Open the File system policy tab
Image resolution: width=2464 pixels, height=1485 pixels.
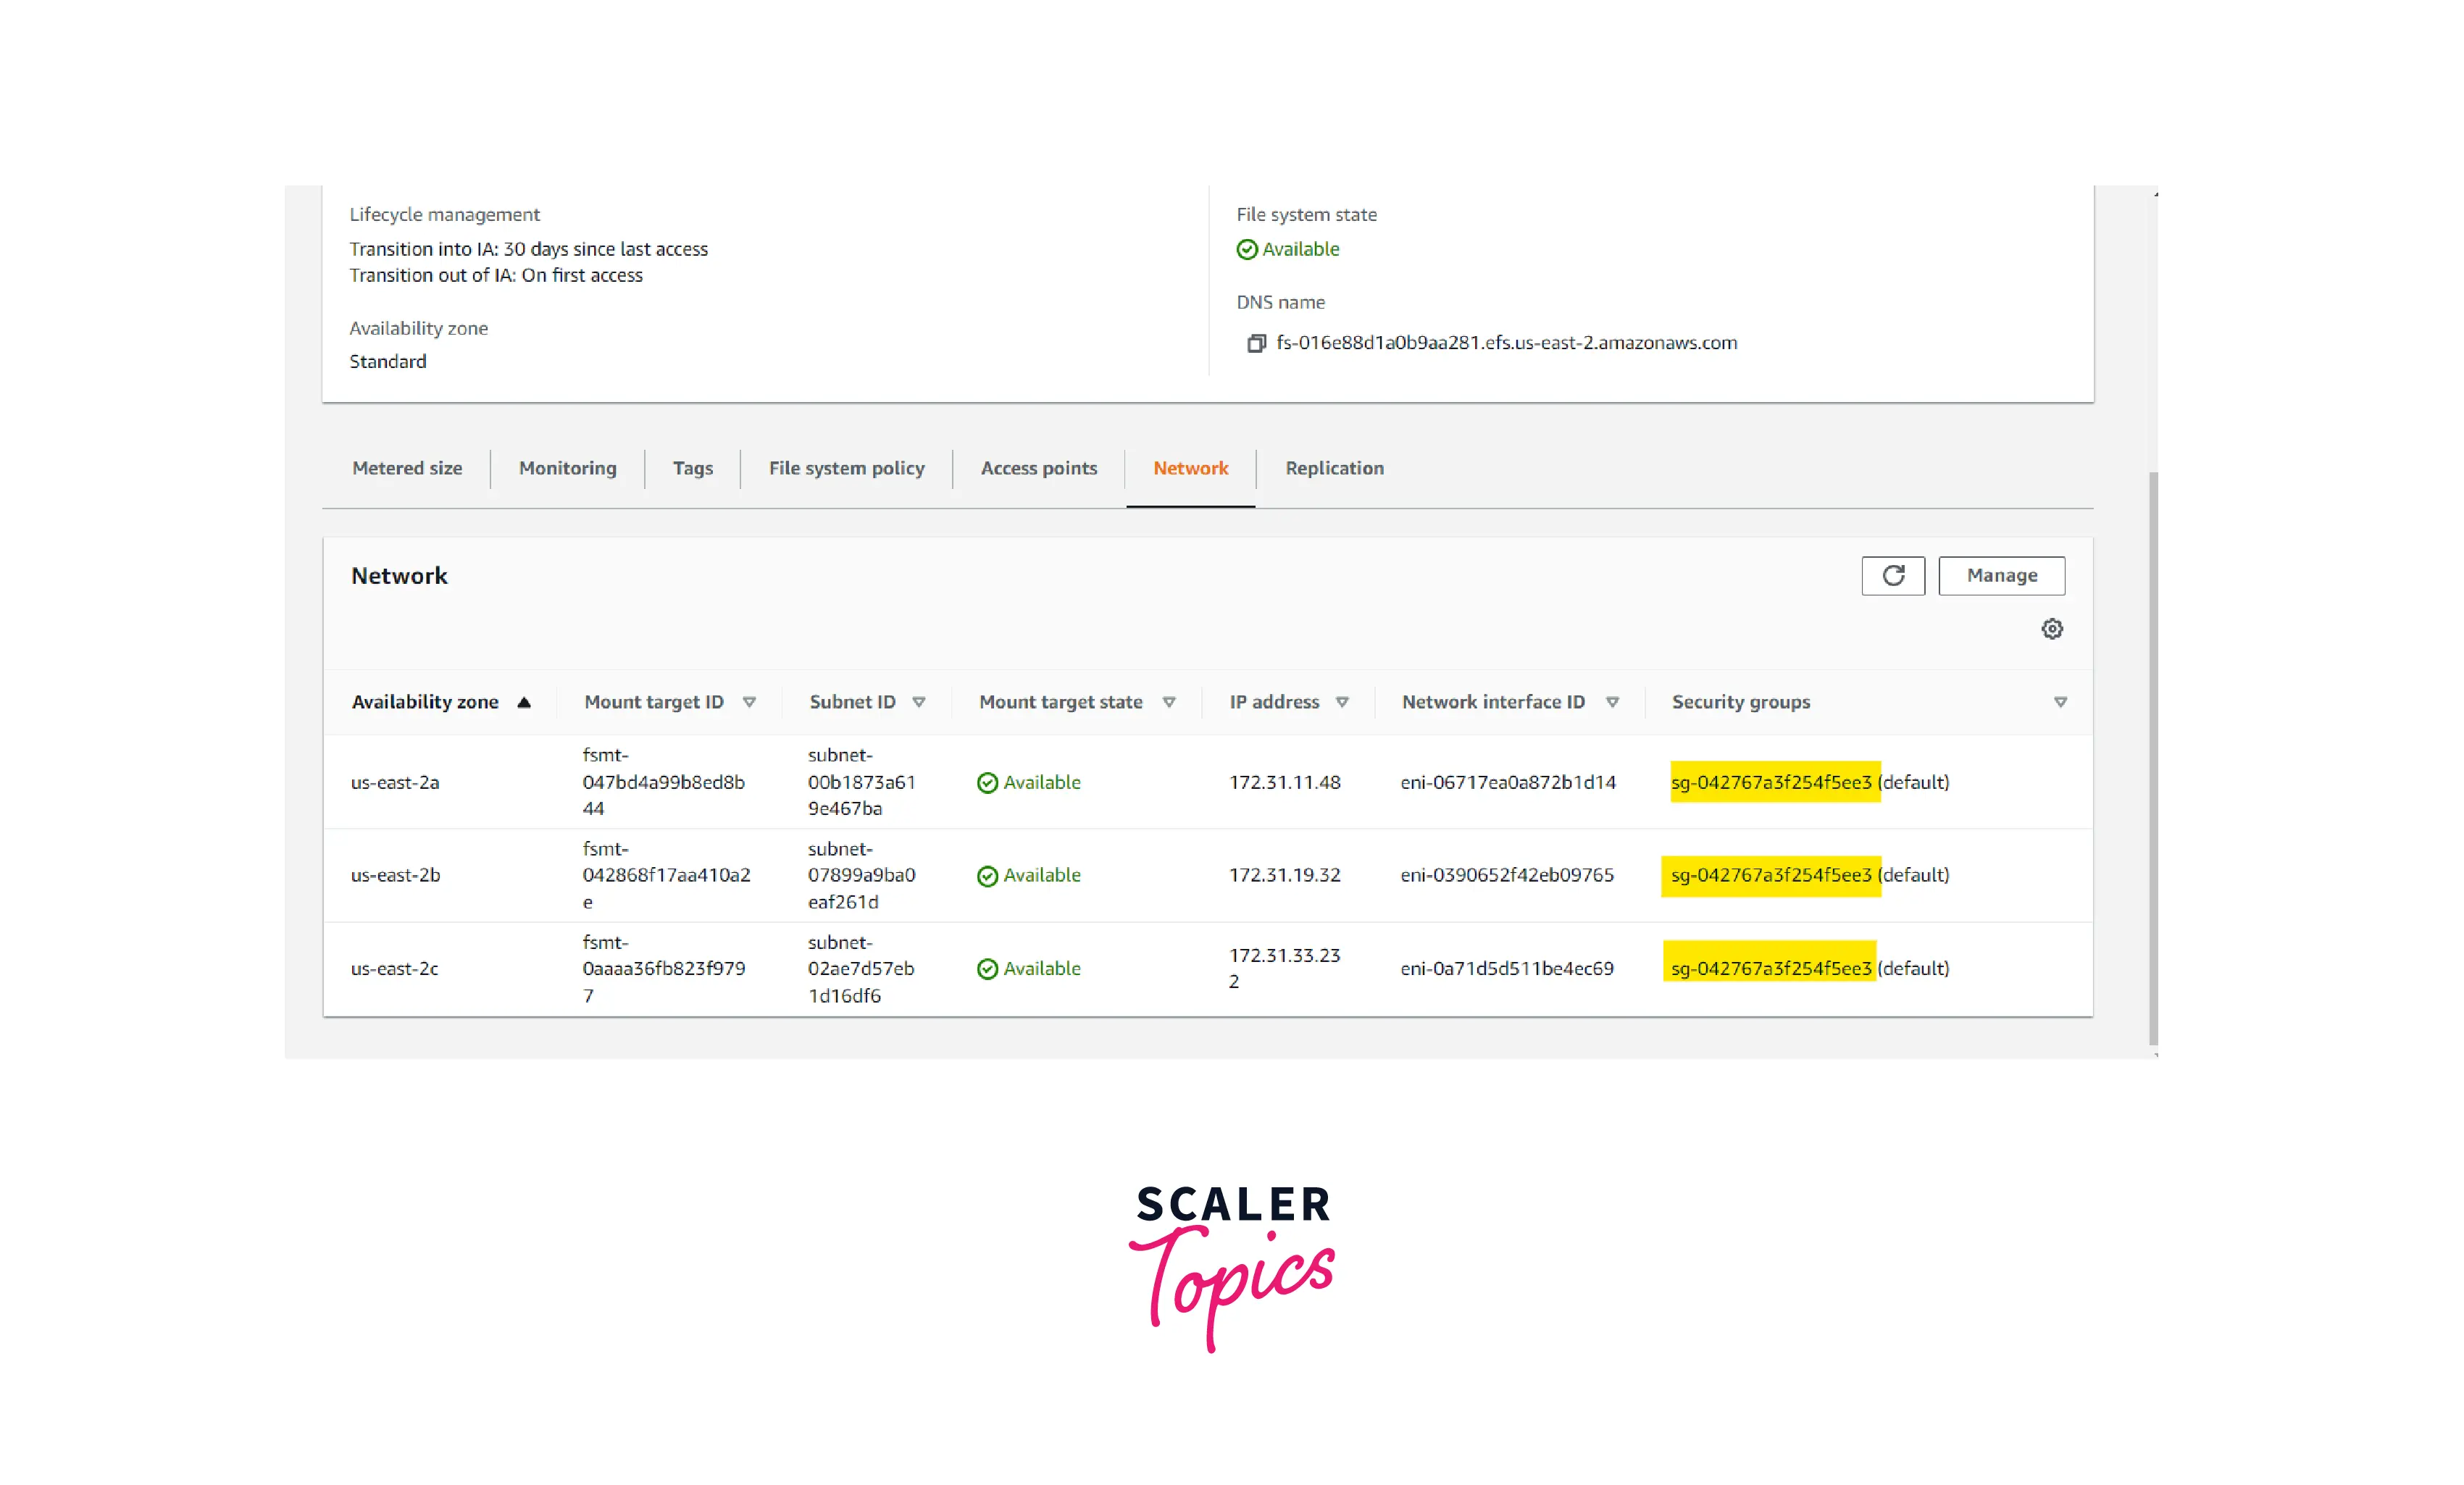click(x=846, y=468)
